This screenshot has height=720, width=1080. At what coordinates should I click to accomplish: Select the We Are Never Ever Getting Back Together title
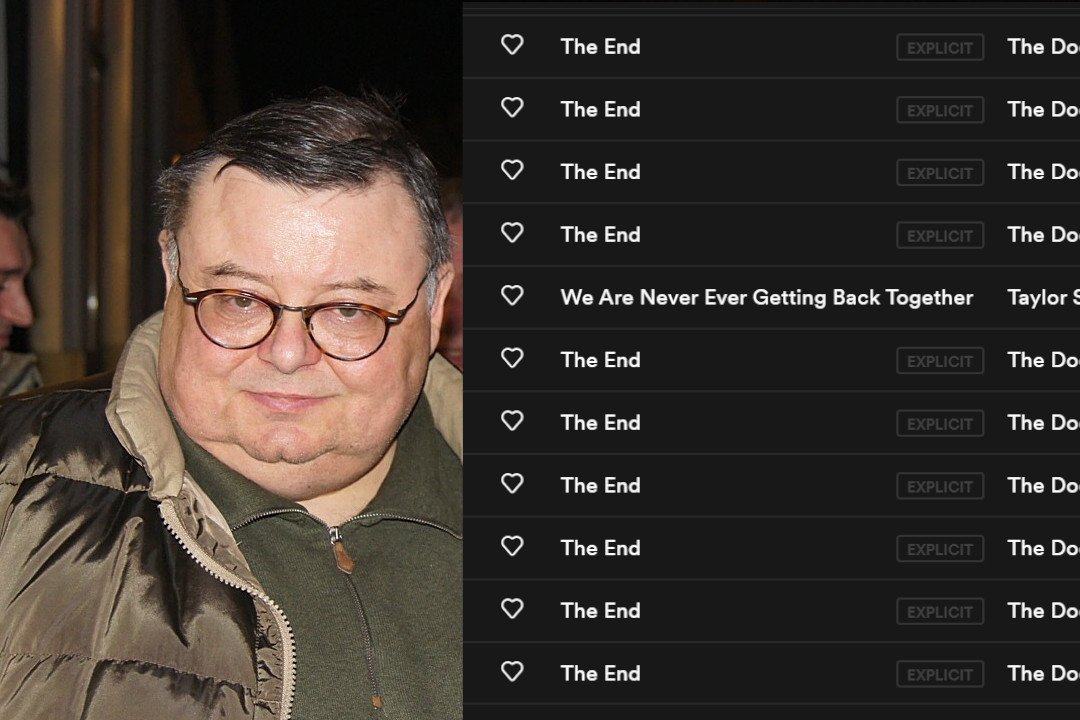[767, 297]
